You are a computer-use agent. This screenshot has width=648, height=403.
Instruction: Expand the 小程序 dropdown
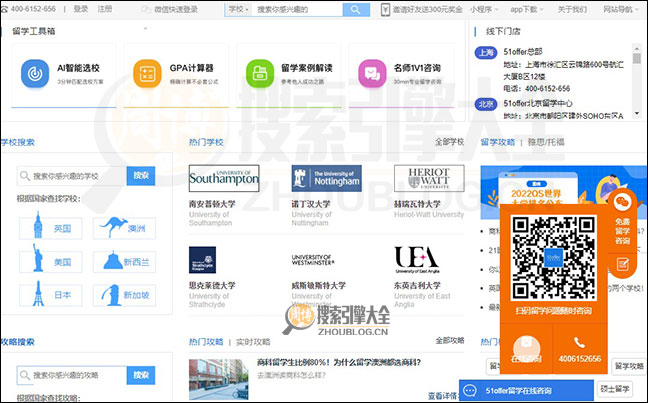click(x=484, y=9)
